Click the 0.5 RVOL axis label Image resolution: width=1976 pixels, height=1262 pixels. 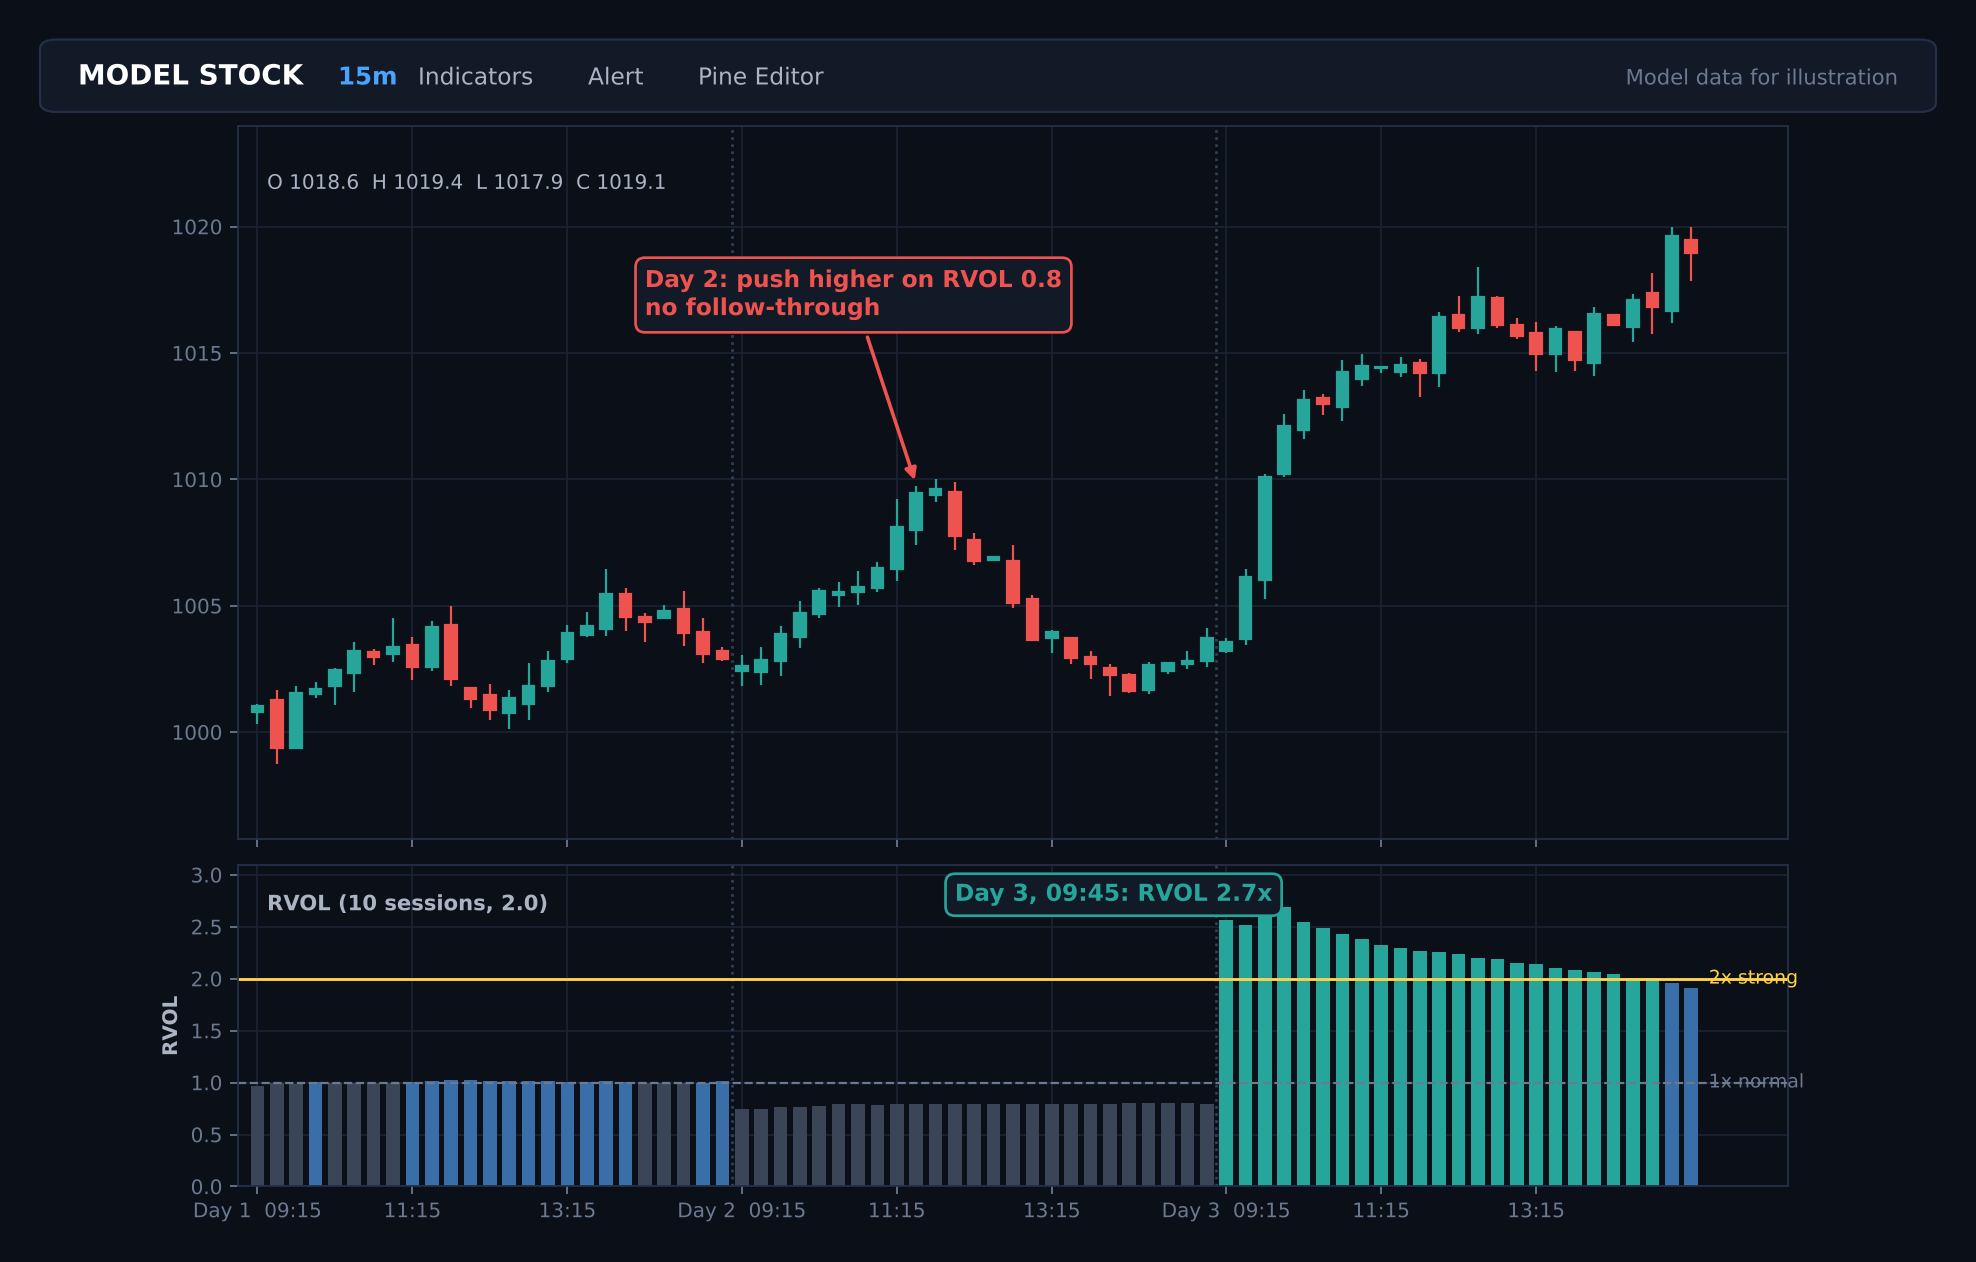(207, 1135)
